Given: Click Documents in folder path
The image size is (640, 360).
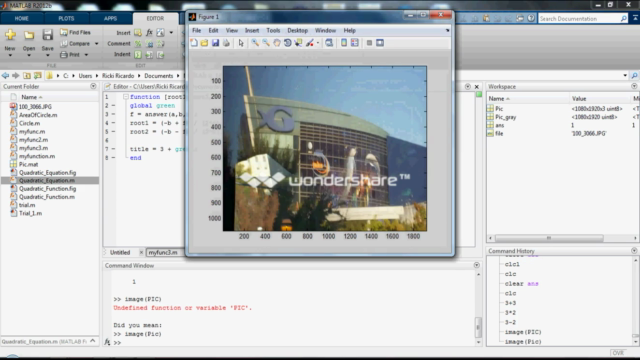Looking at the screenshot, I should 159,76.
